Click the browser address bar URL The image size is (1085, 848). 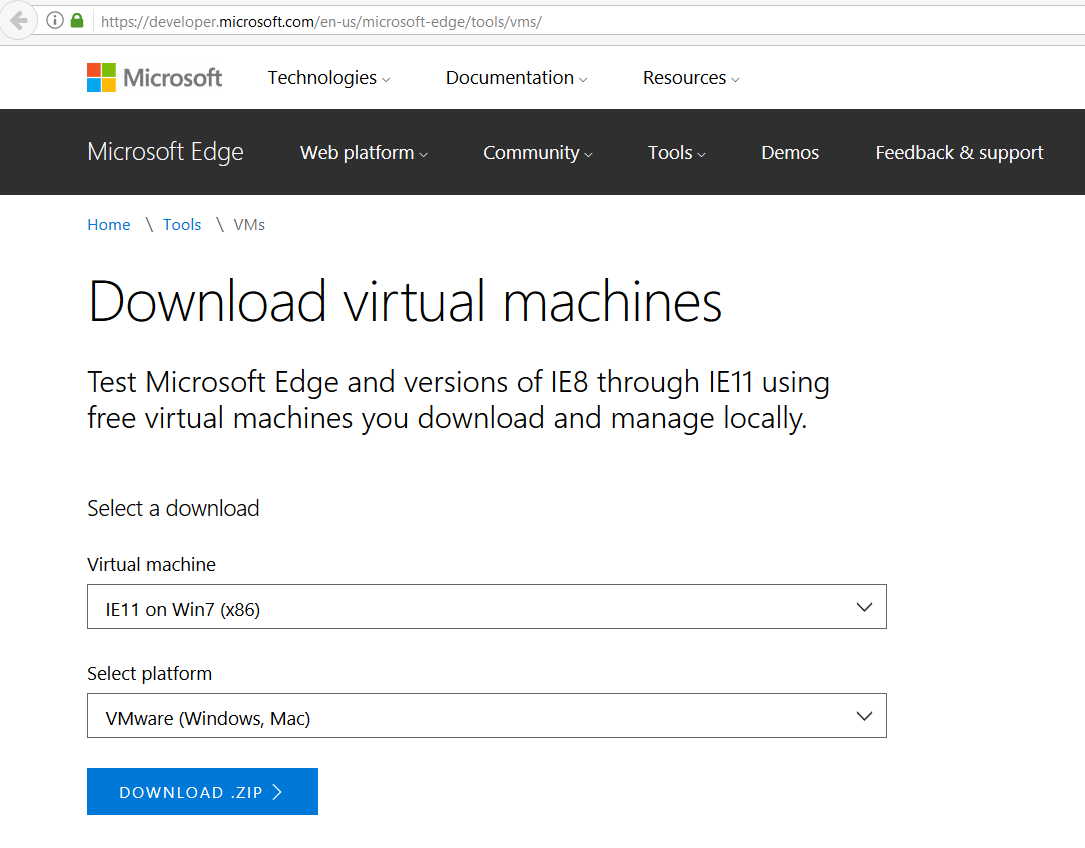pyautogui.click(x=321, y=21)
